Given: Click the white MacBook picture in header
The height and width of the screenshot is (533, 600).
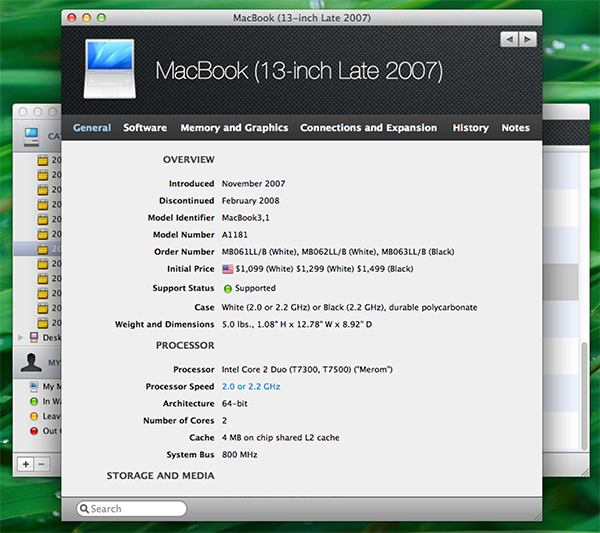Looking at the screenshot, I should click(x=110, y=69).
